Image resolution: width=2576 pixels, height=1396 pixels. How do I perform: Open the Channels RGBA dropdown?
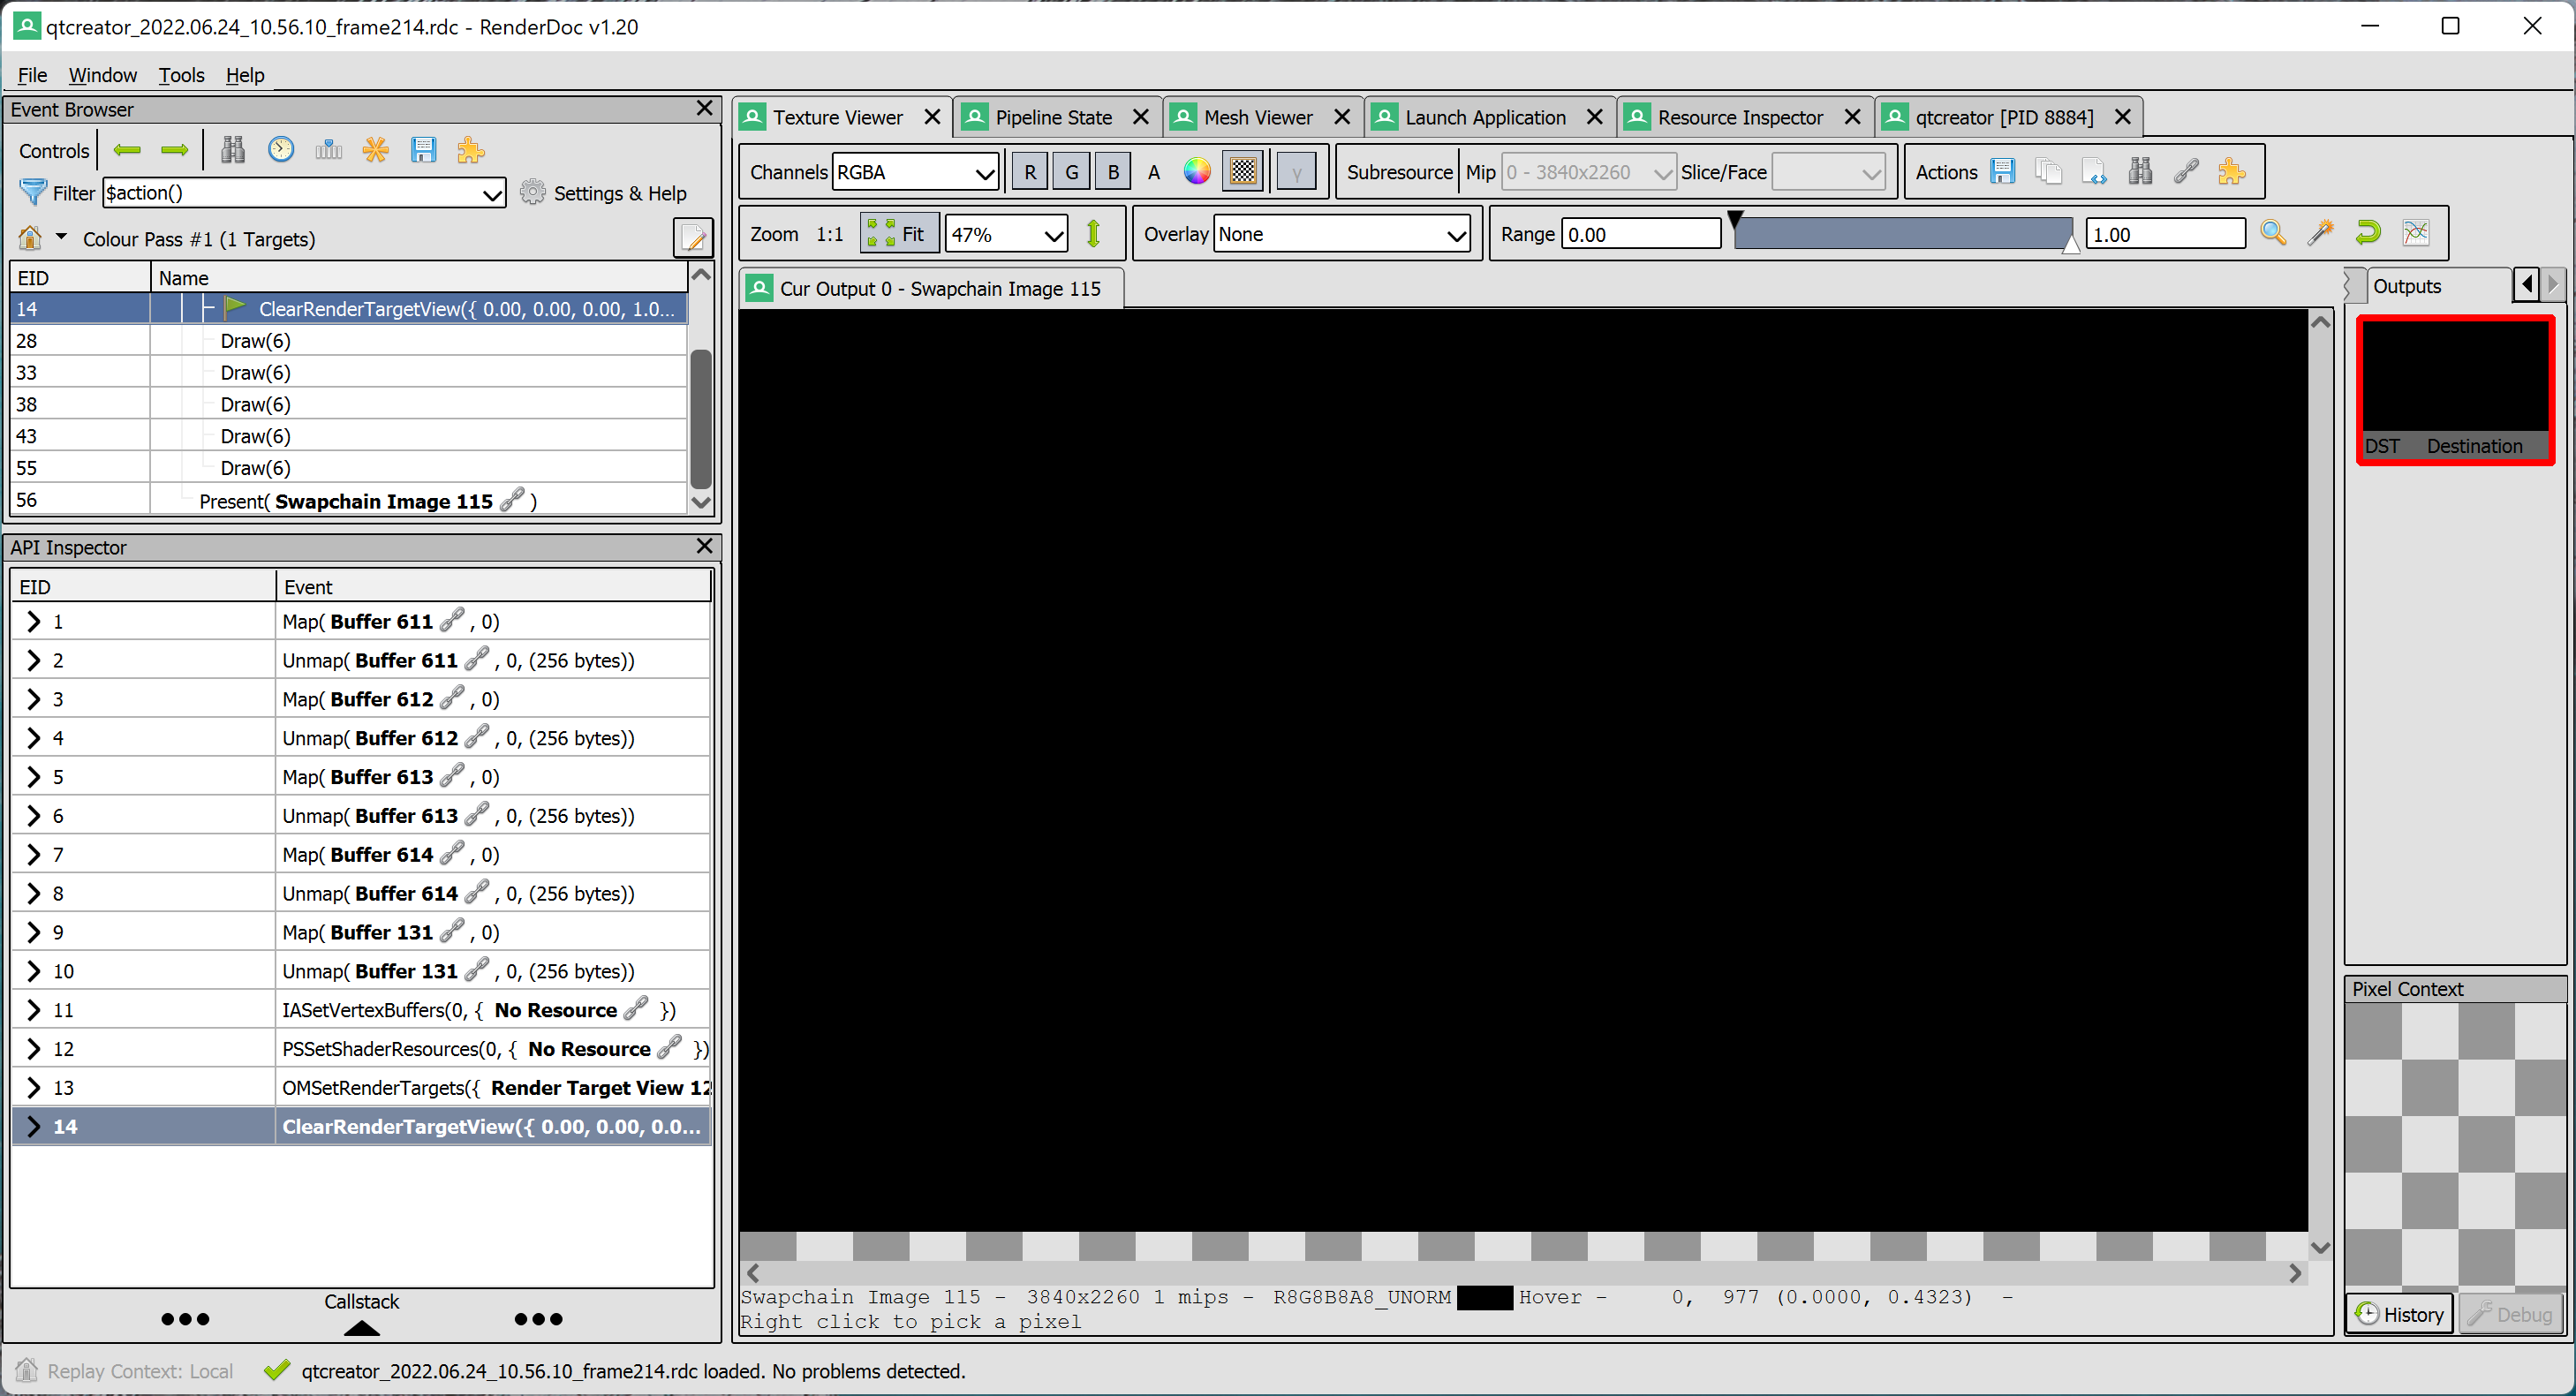913,171
